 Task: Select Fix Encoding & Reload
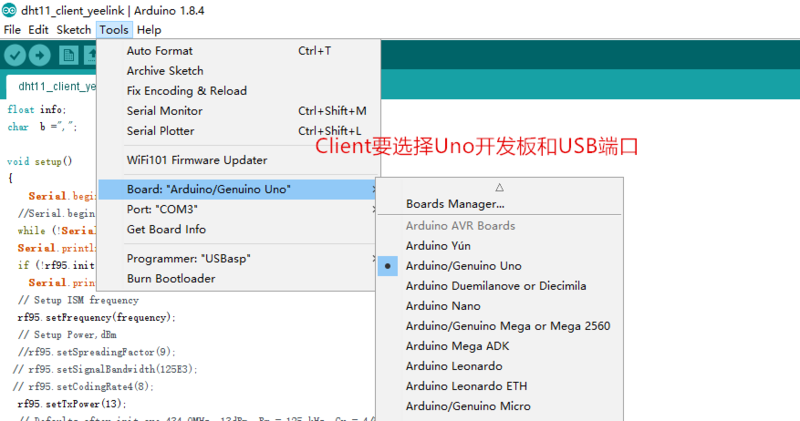(x=239, y=91)
